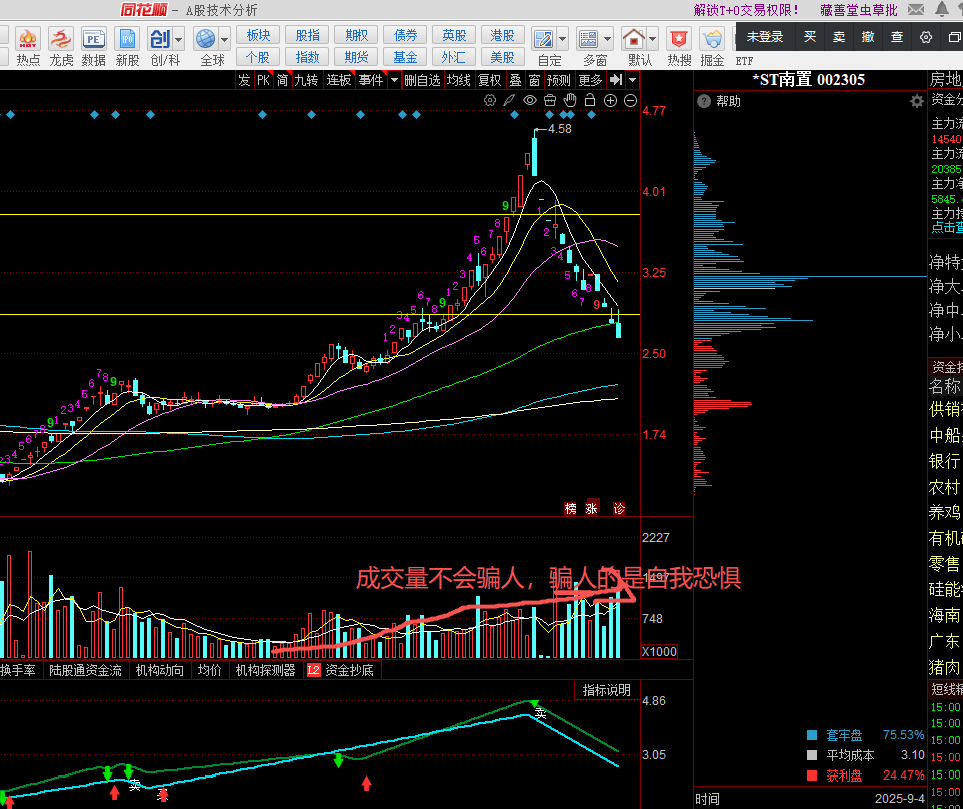The image size is (963, 809).
Task: Toggle 叠 overlay mode
Action: pos(516,80)
